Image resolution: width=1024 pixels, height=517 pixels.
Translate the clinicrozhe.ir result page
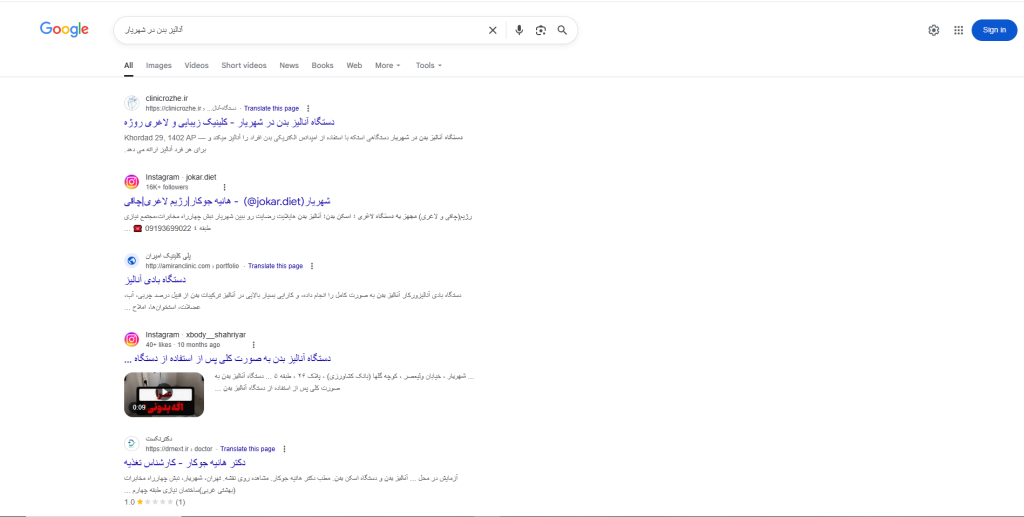coord(272,108)
